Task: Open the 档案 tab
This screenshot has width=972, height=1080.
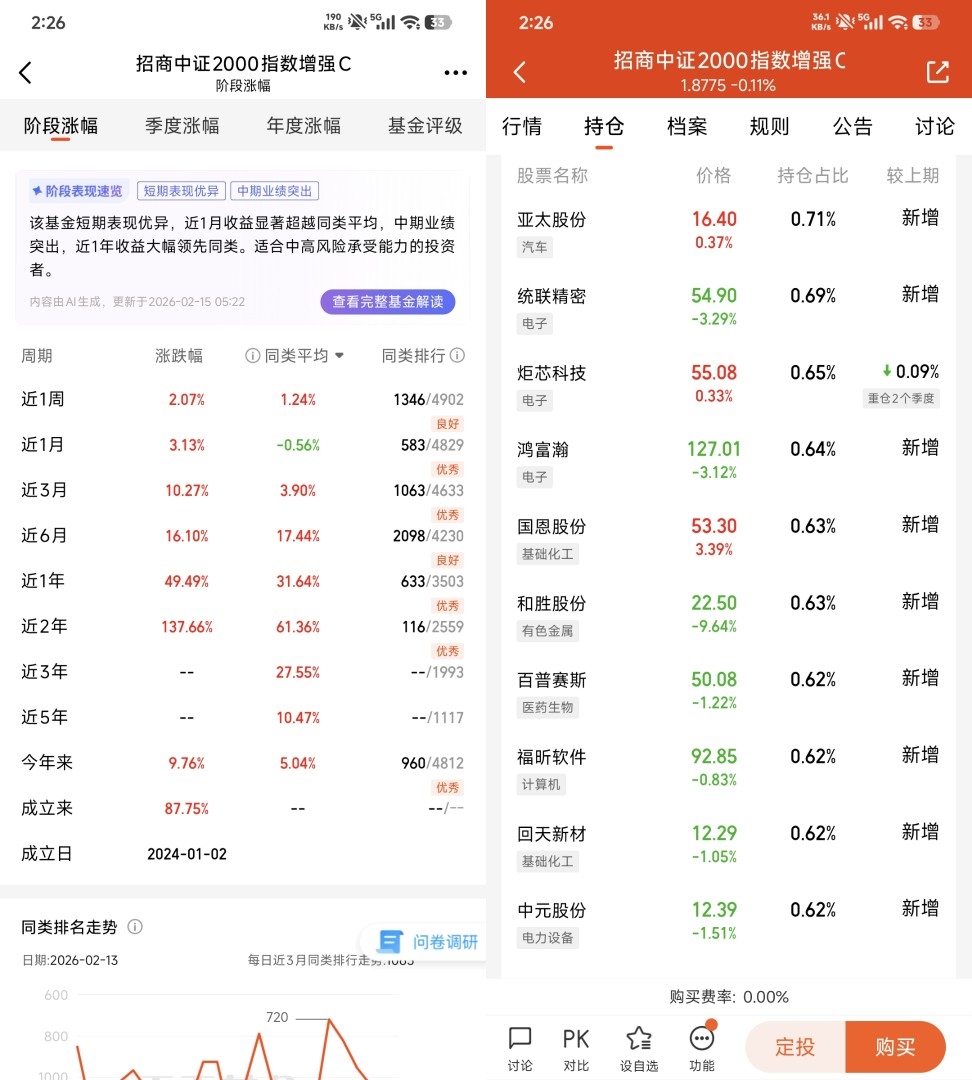Action: (687, 126)
